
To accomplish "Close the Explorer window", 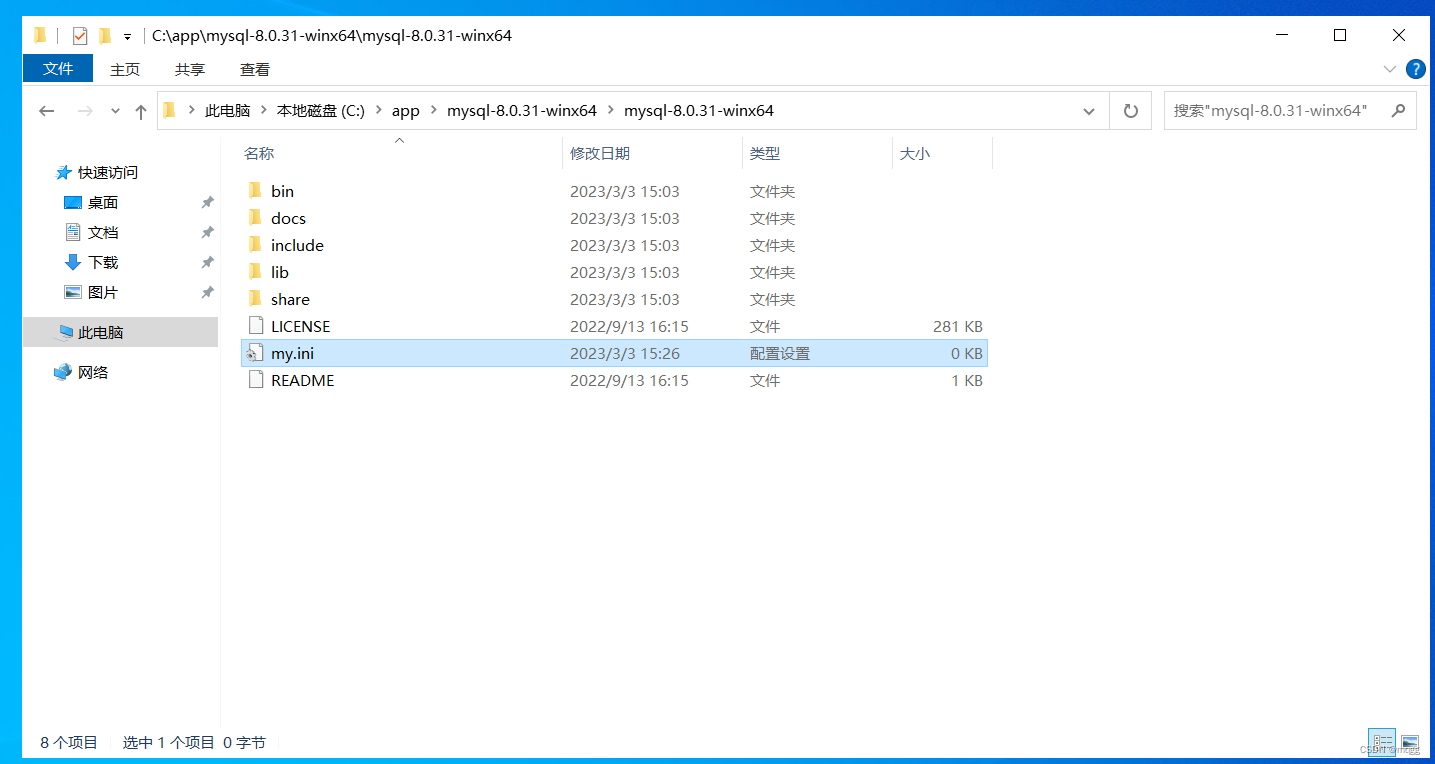I will click(1398, 35).
